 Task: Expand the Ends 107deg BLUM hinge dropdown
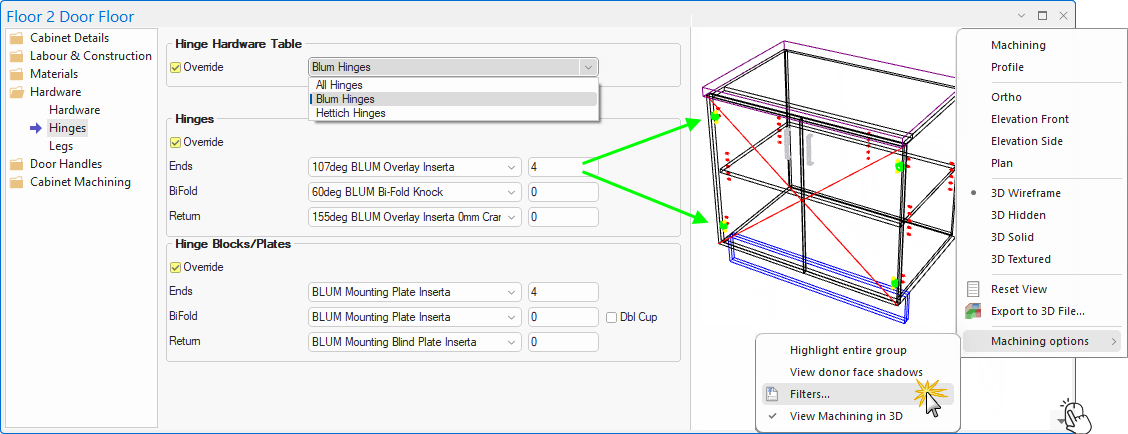(x=513, y=167)
